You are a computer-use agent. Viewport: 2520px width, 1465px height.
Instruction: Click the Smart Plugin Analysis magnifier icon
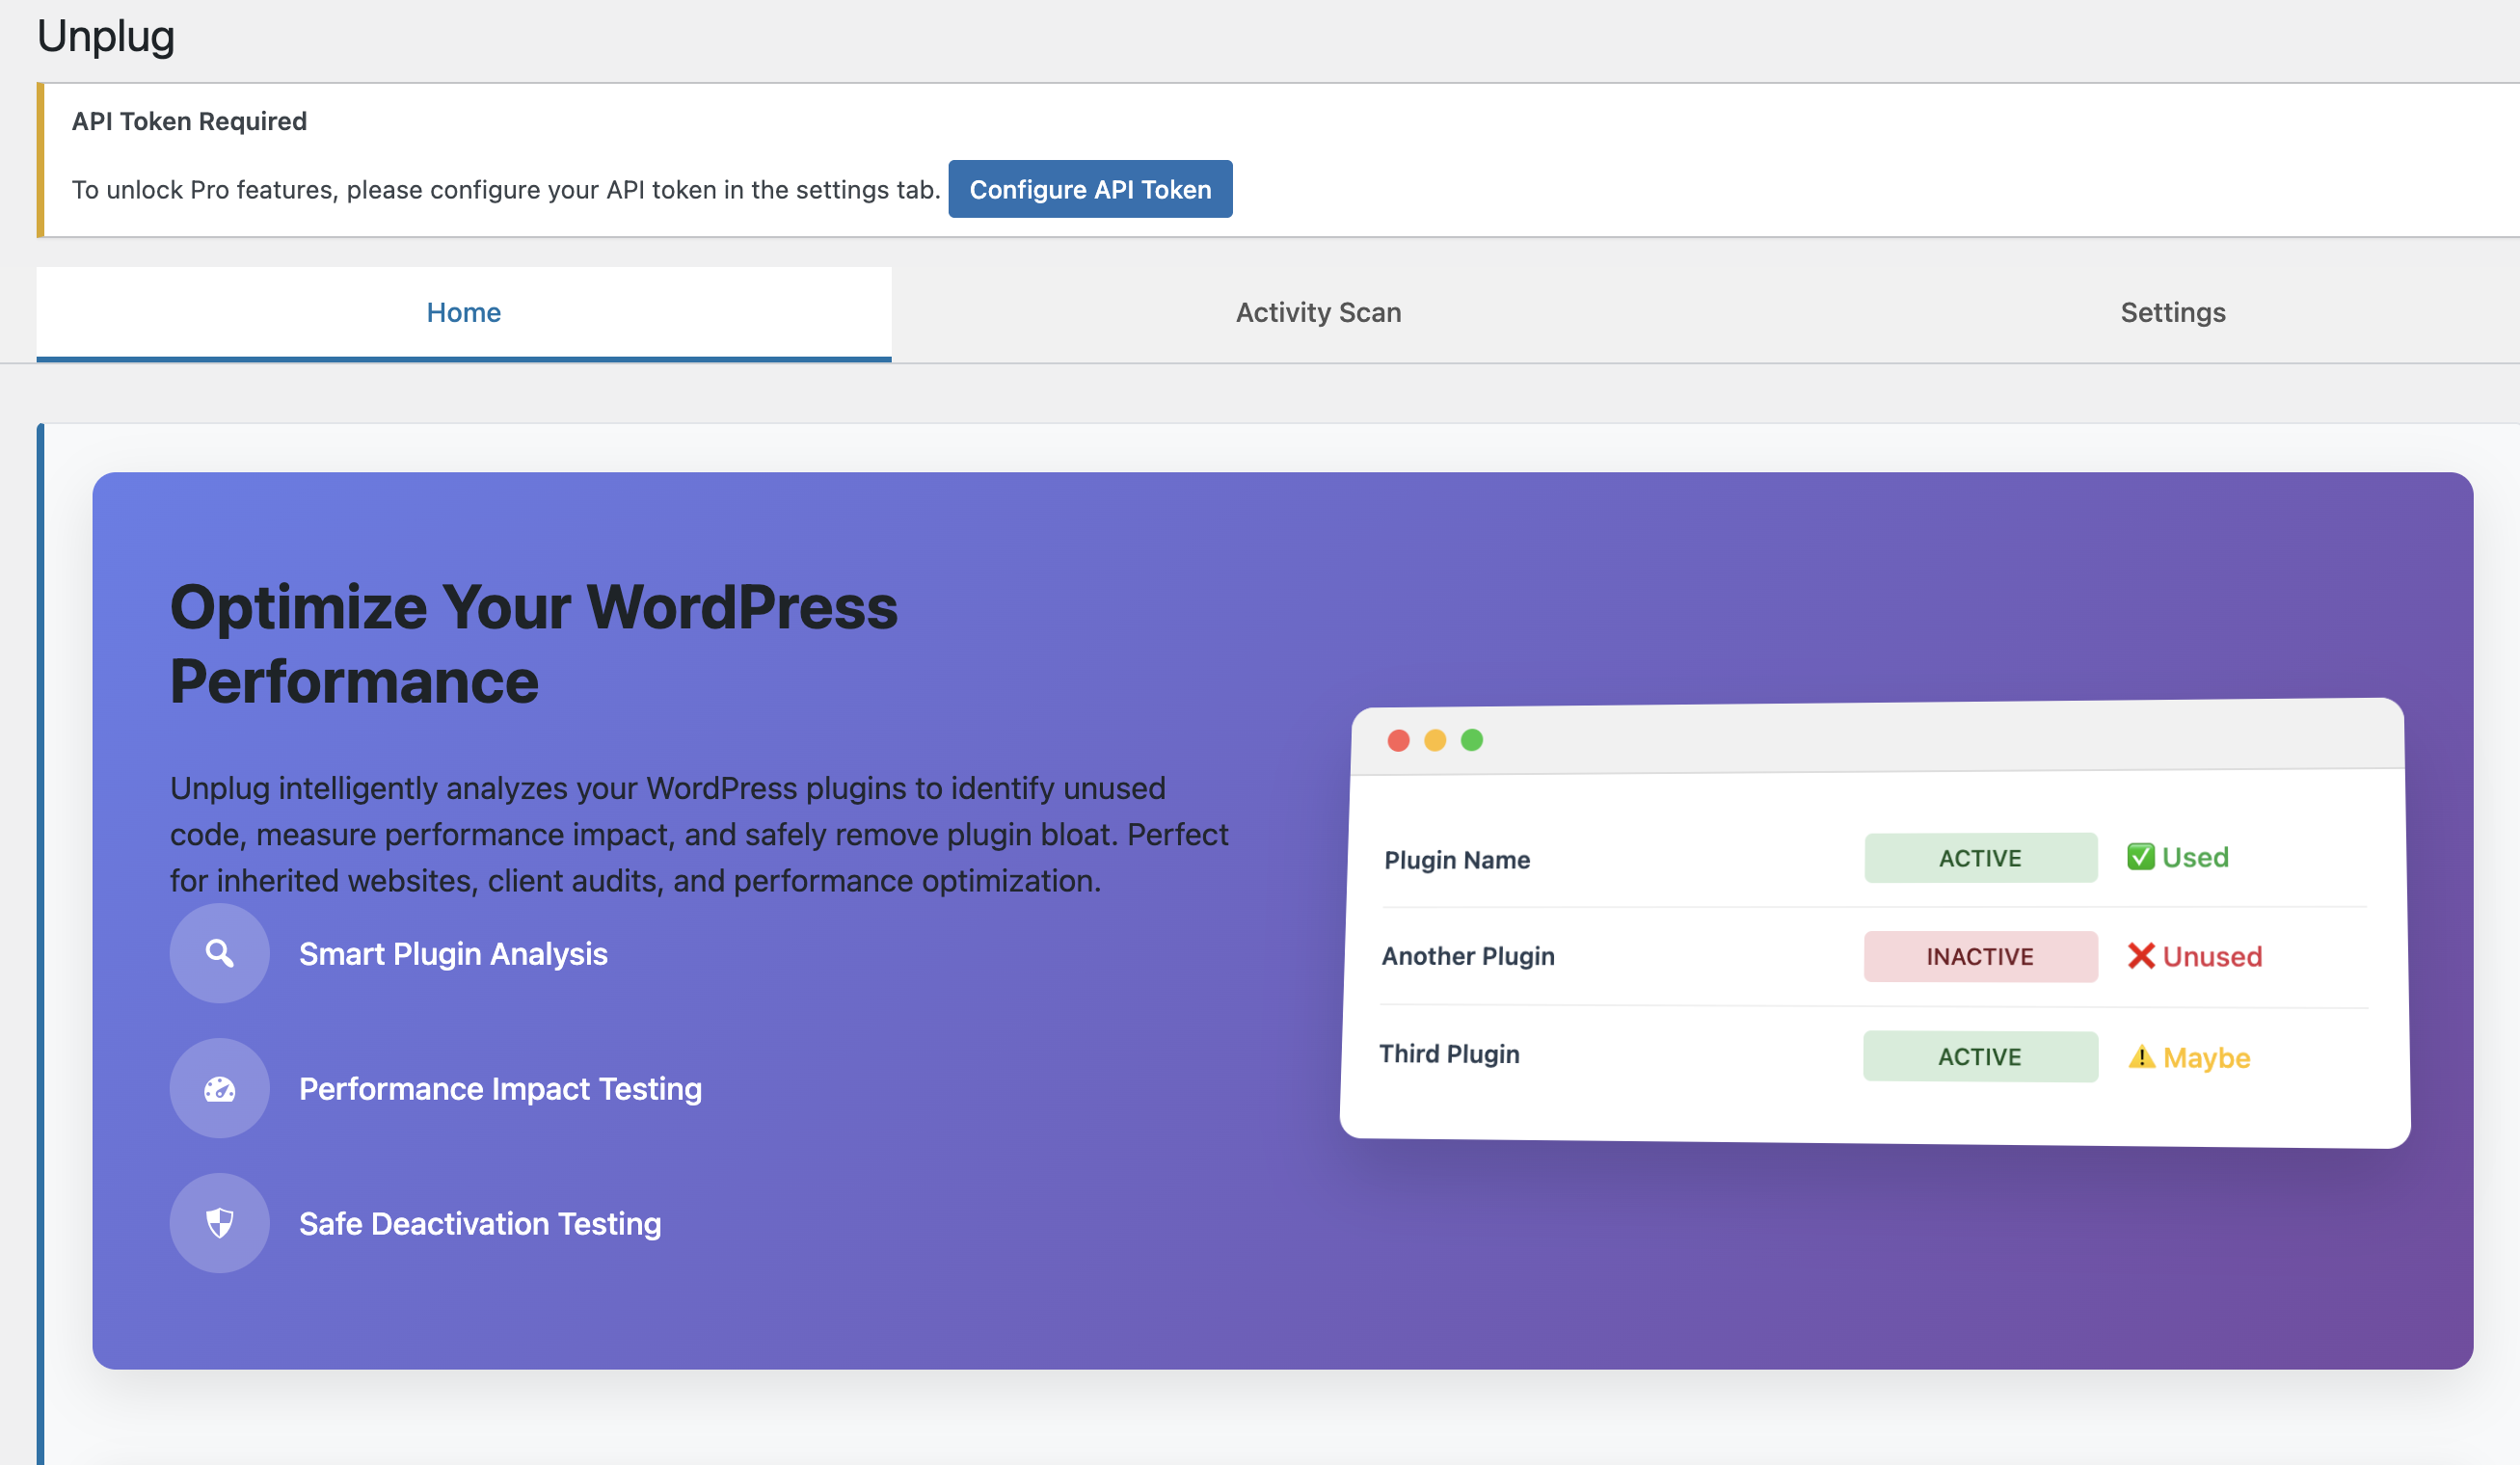point(220,953)
